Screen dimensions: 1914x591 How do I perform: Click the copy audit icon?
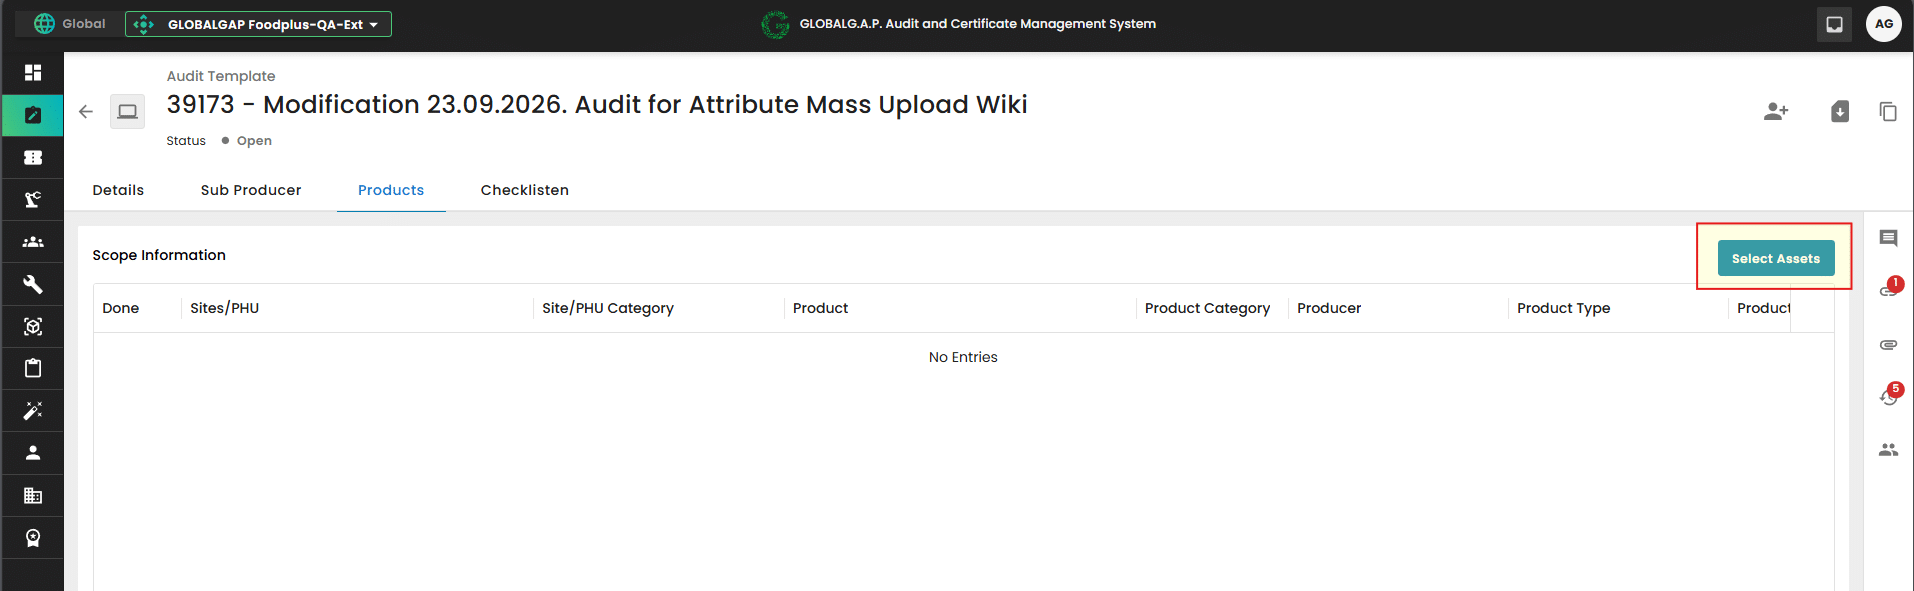[x=1888, y=111]
